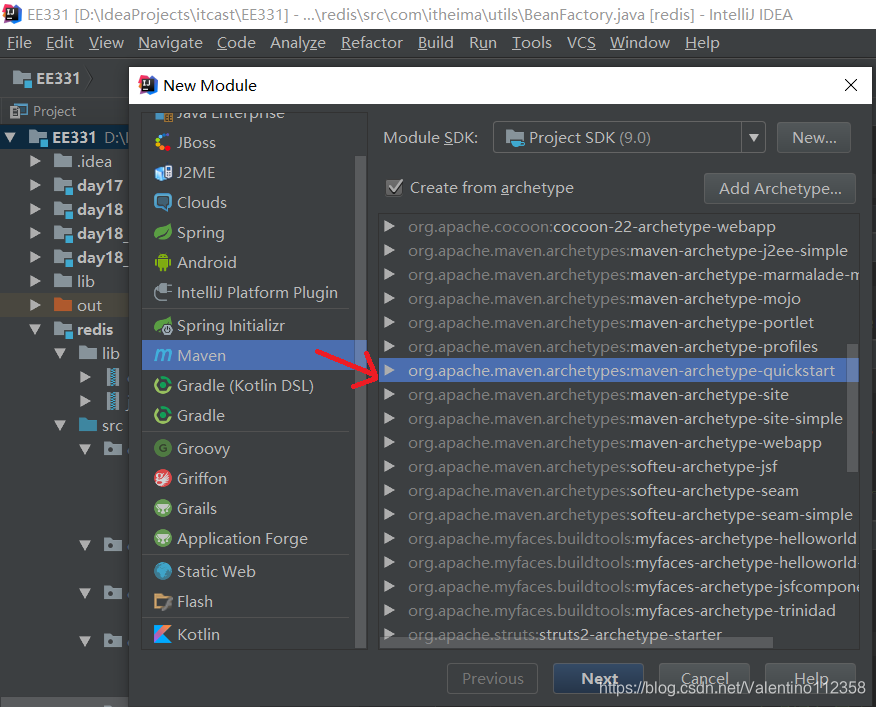Collapse the redis tree node

[x=35, y=329]
